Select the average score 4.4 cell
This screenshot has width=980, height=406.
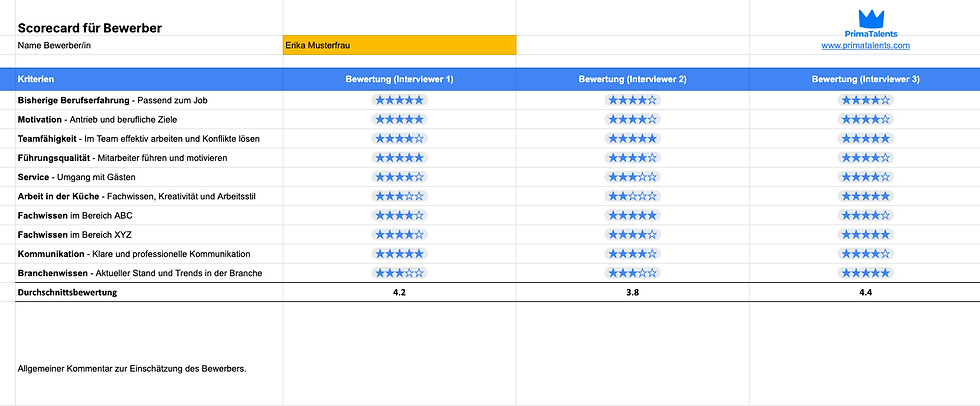(866, 292)
